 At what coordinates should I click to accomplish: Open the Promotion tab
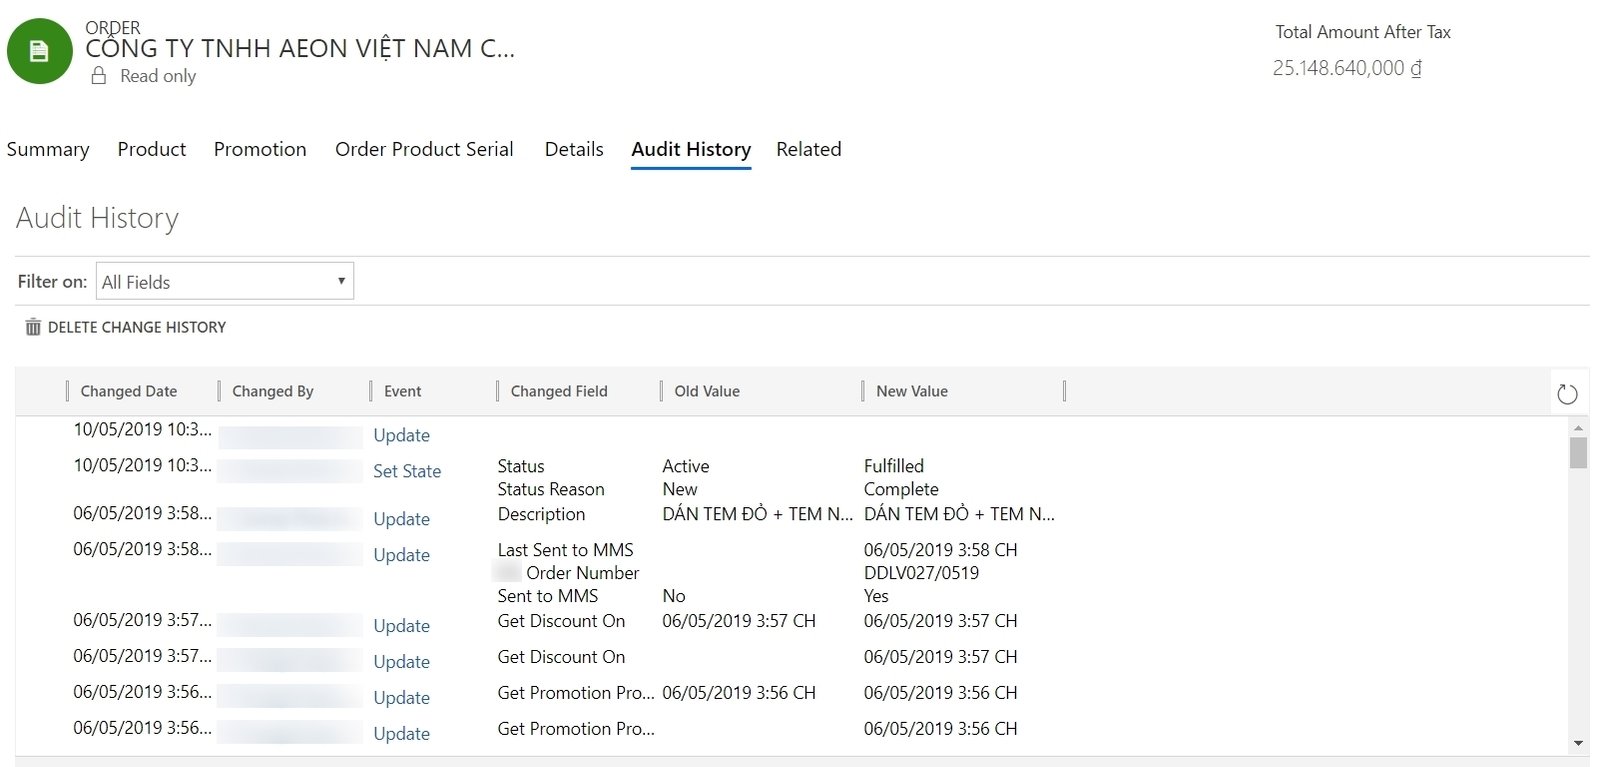260,149
